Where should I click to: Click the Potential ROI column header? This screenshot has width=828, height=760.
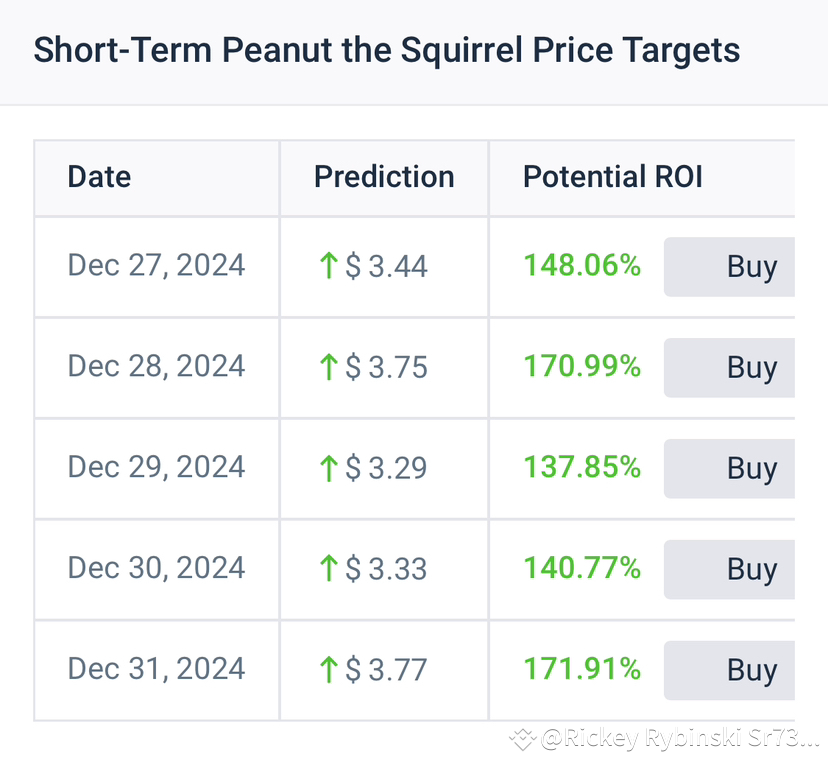[613, 177]
